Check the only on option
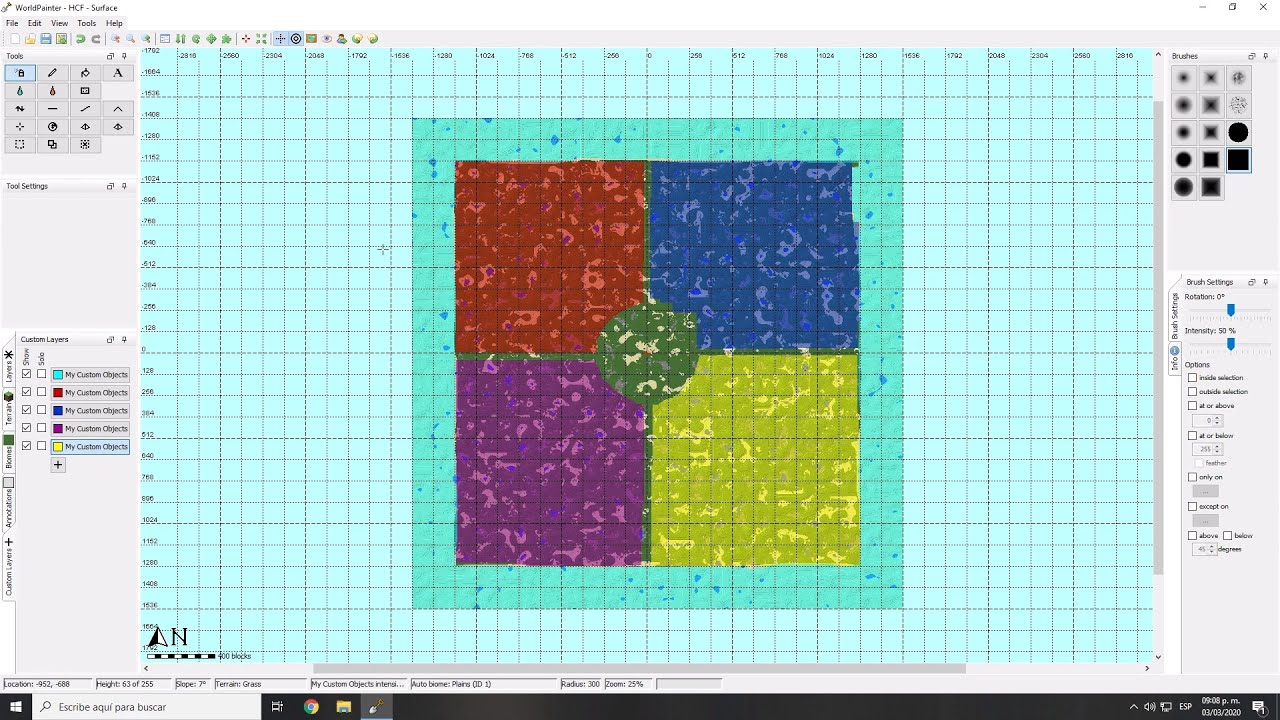The image size is (1280, 720). (x=1192, y=477)
